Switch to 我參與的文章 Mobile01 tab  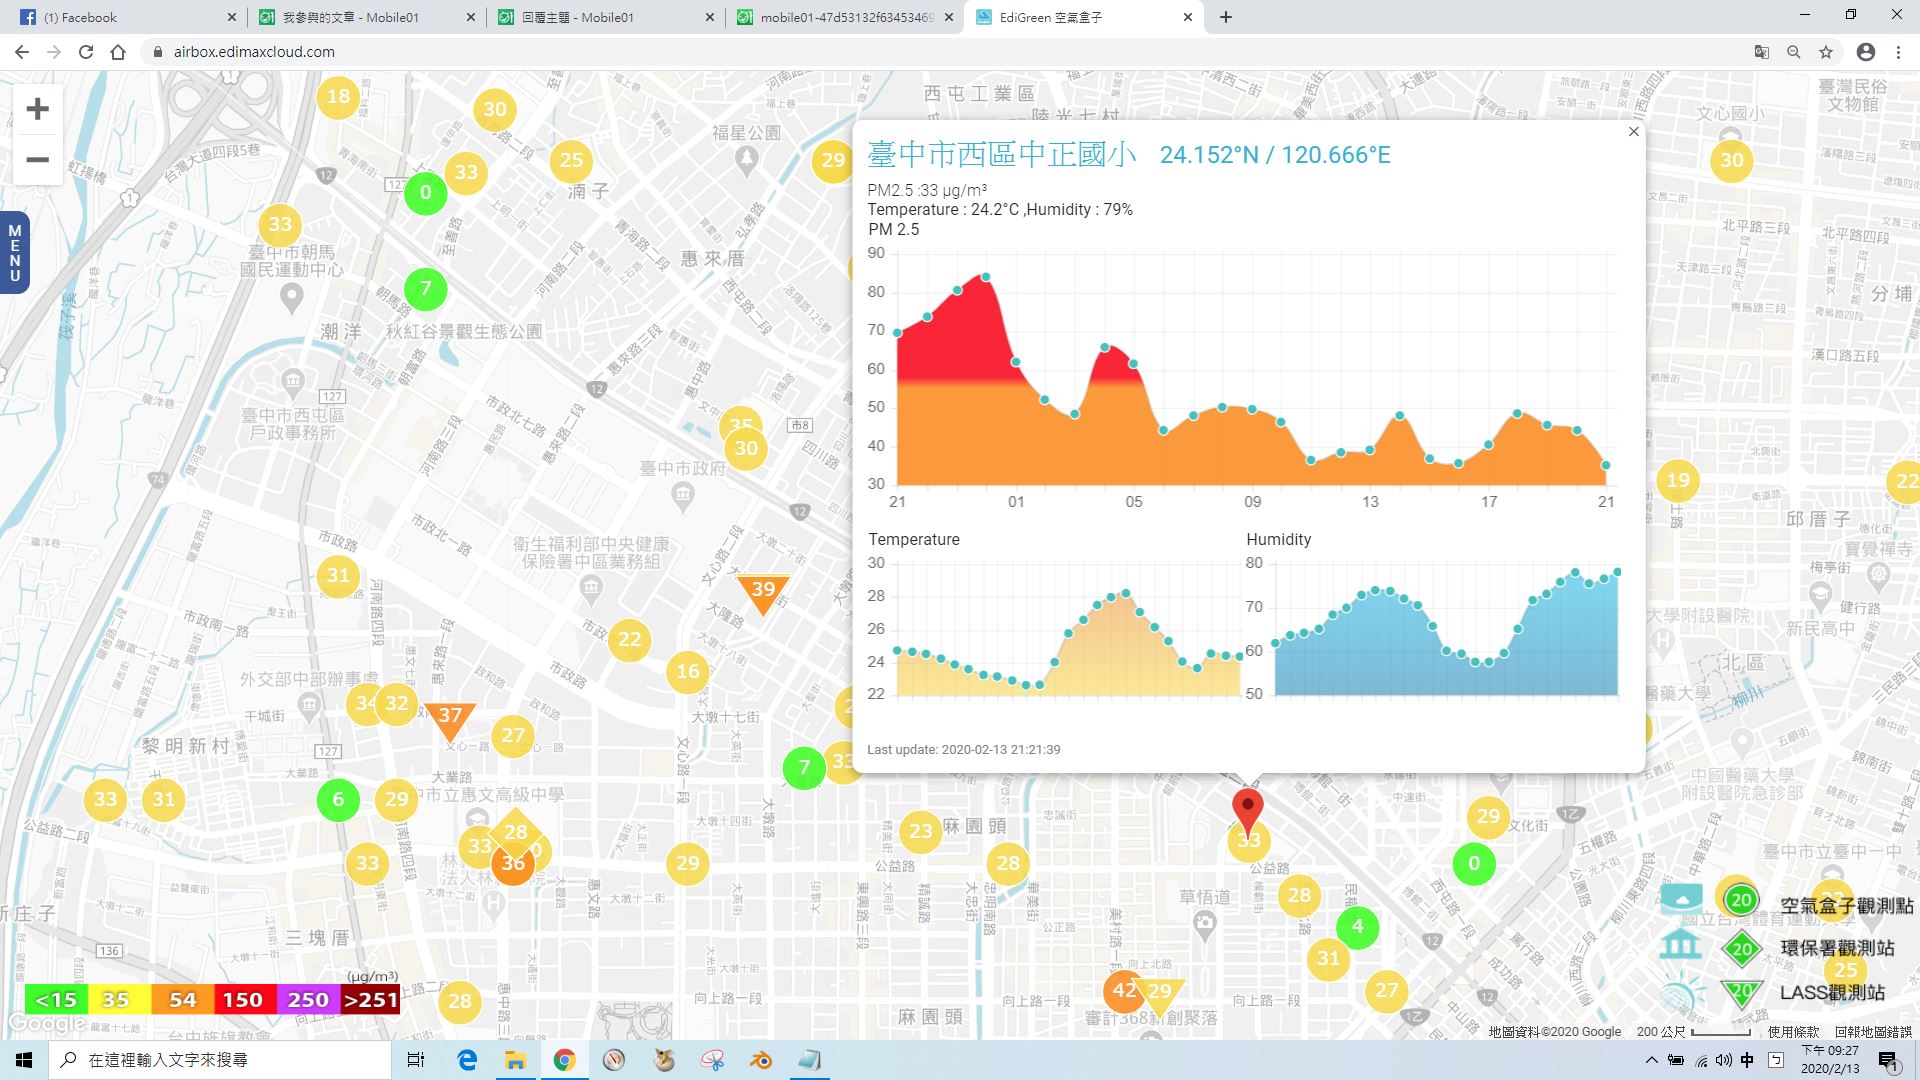(x=366, y=17)
